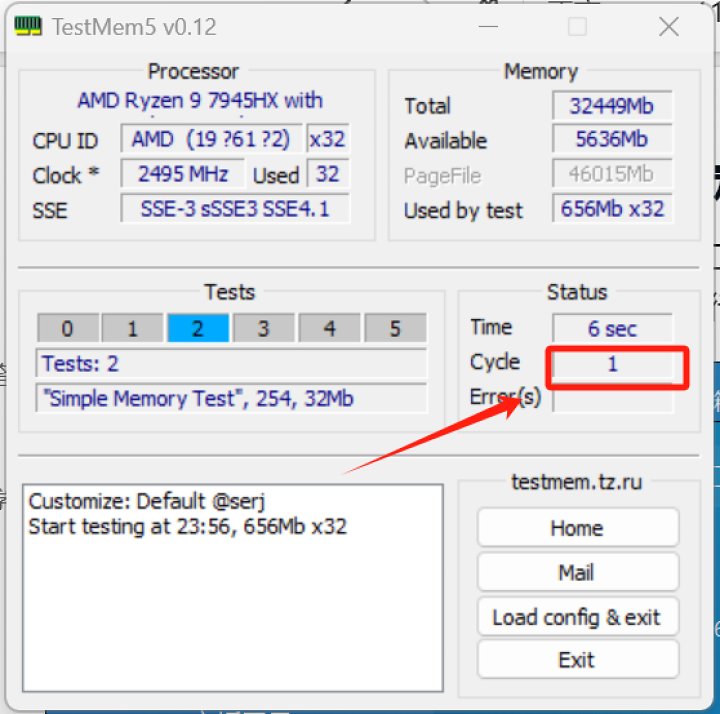The image size is (720, 714).
Task: Select test block 1
Action: coord(133,328)
